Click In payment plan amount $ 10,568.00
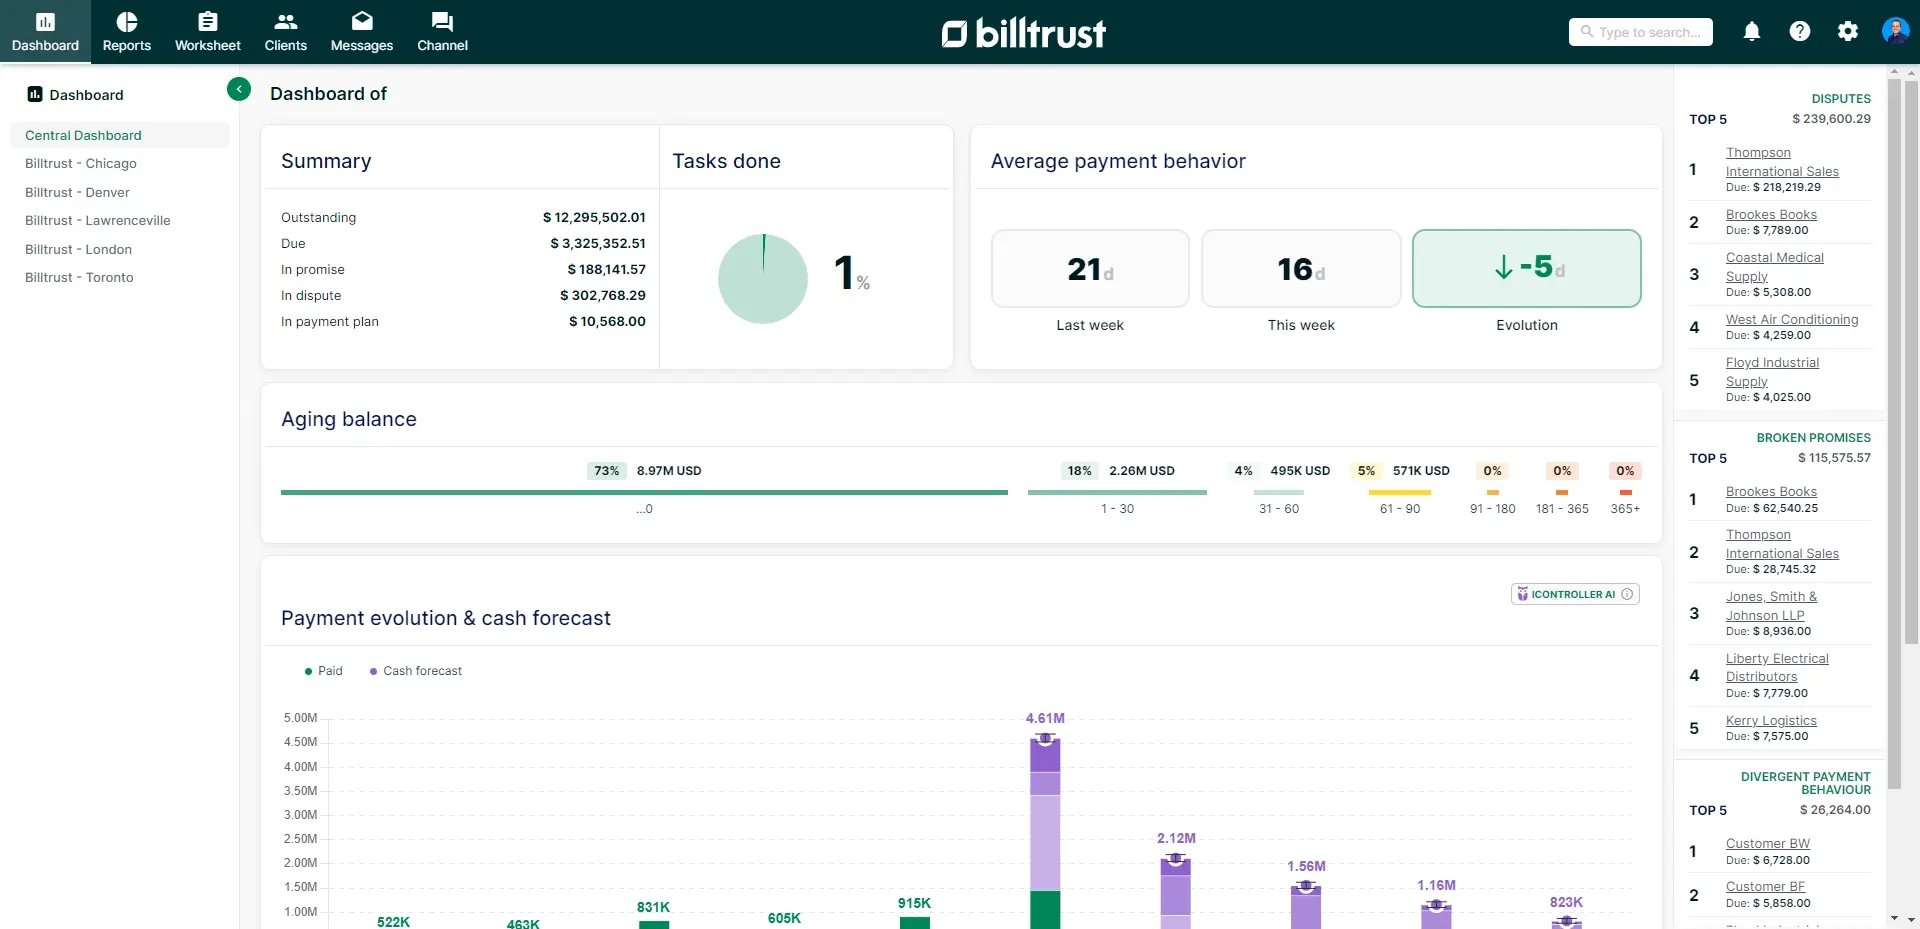Viewport: 1920px width, 929px height. coord(607,321)
